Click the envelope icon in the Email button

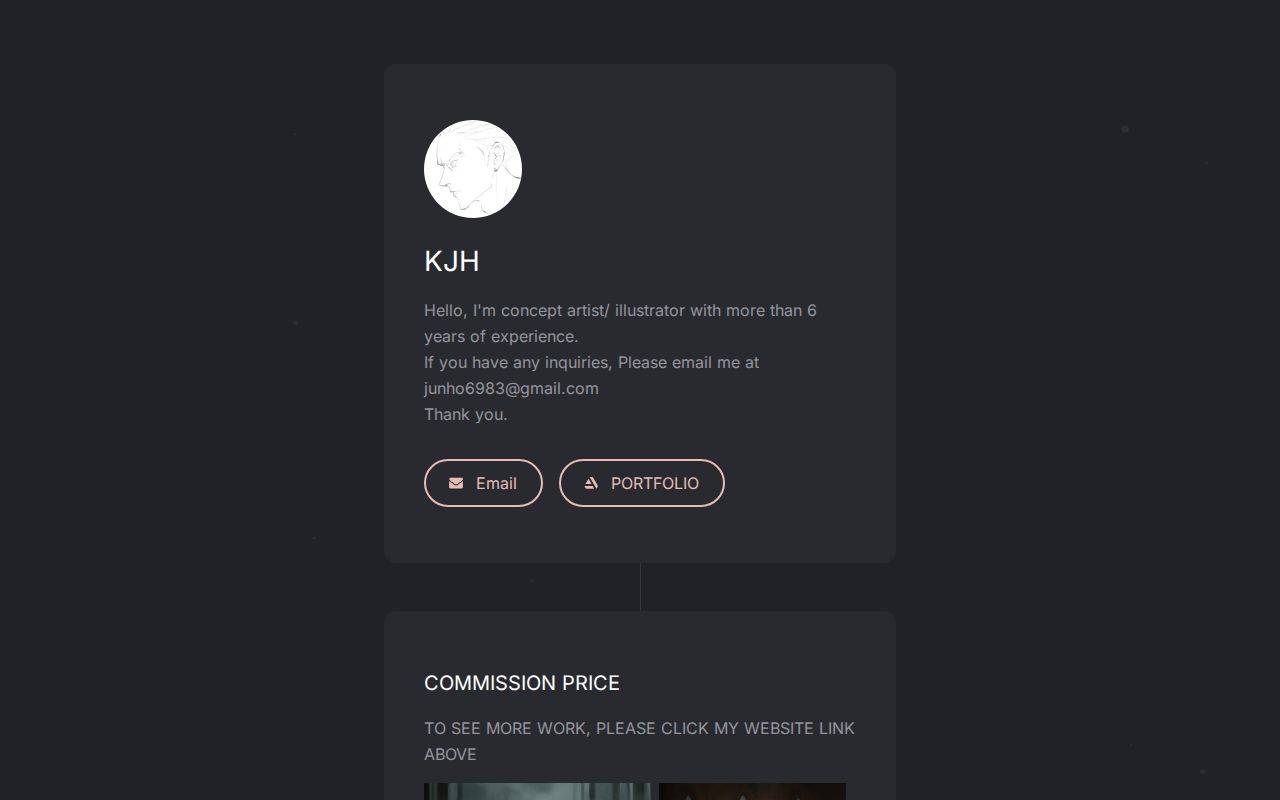(456, 483)
